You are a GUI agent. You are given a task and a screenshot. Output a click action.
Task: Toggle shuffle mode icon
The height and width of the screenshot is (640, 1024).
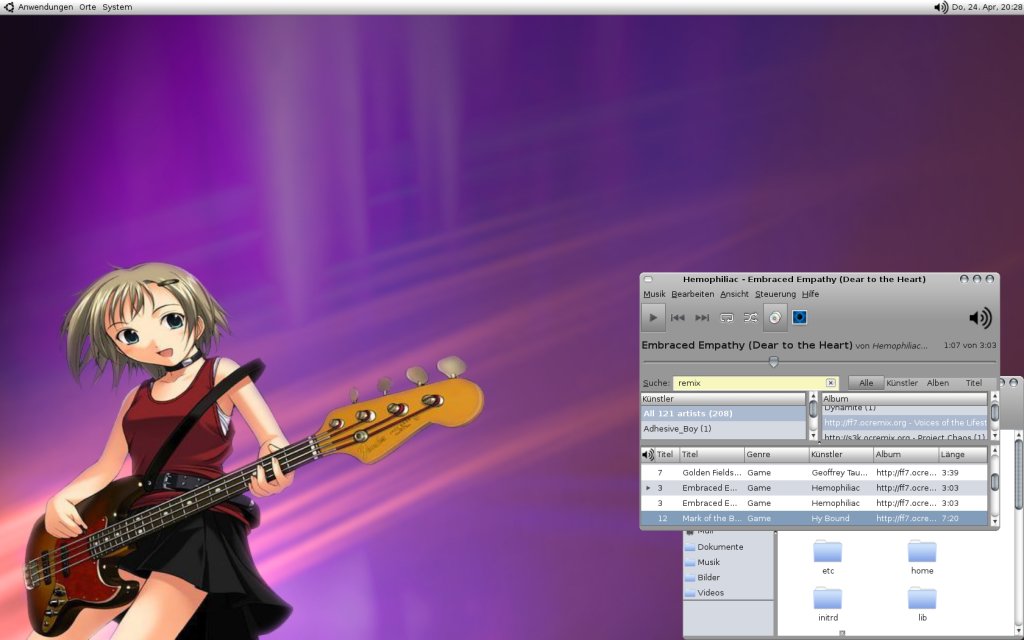point(750,318)
